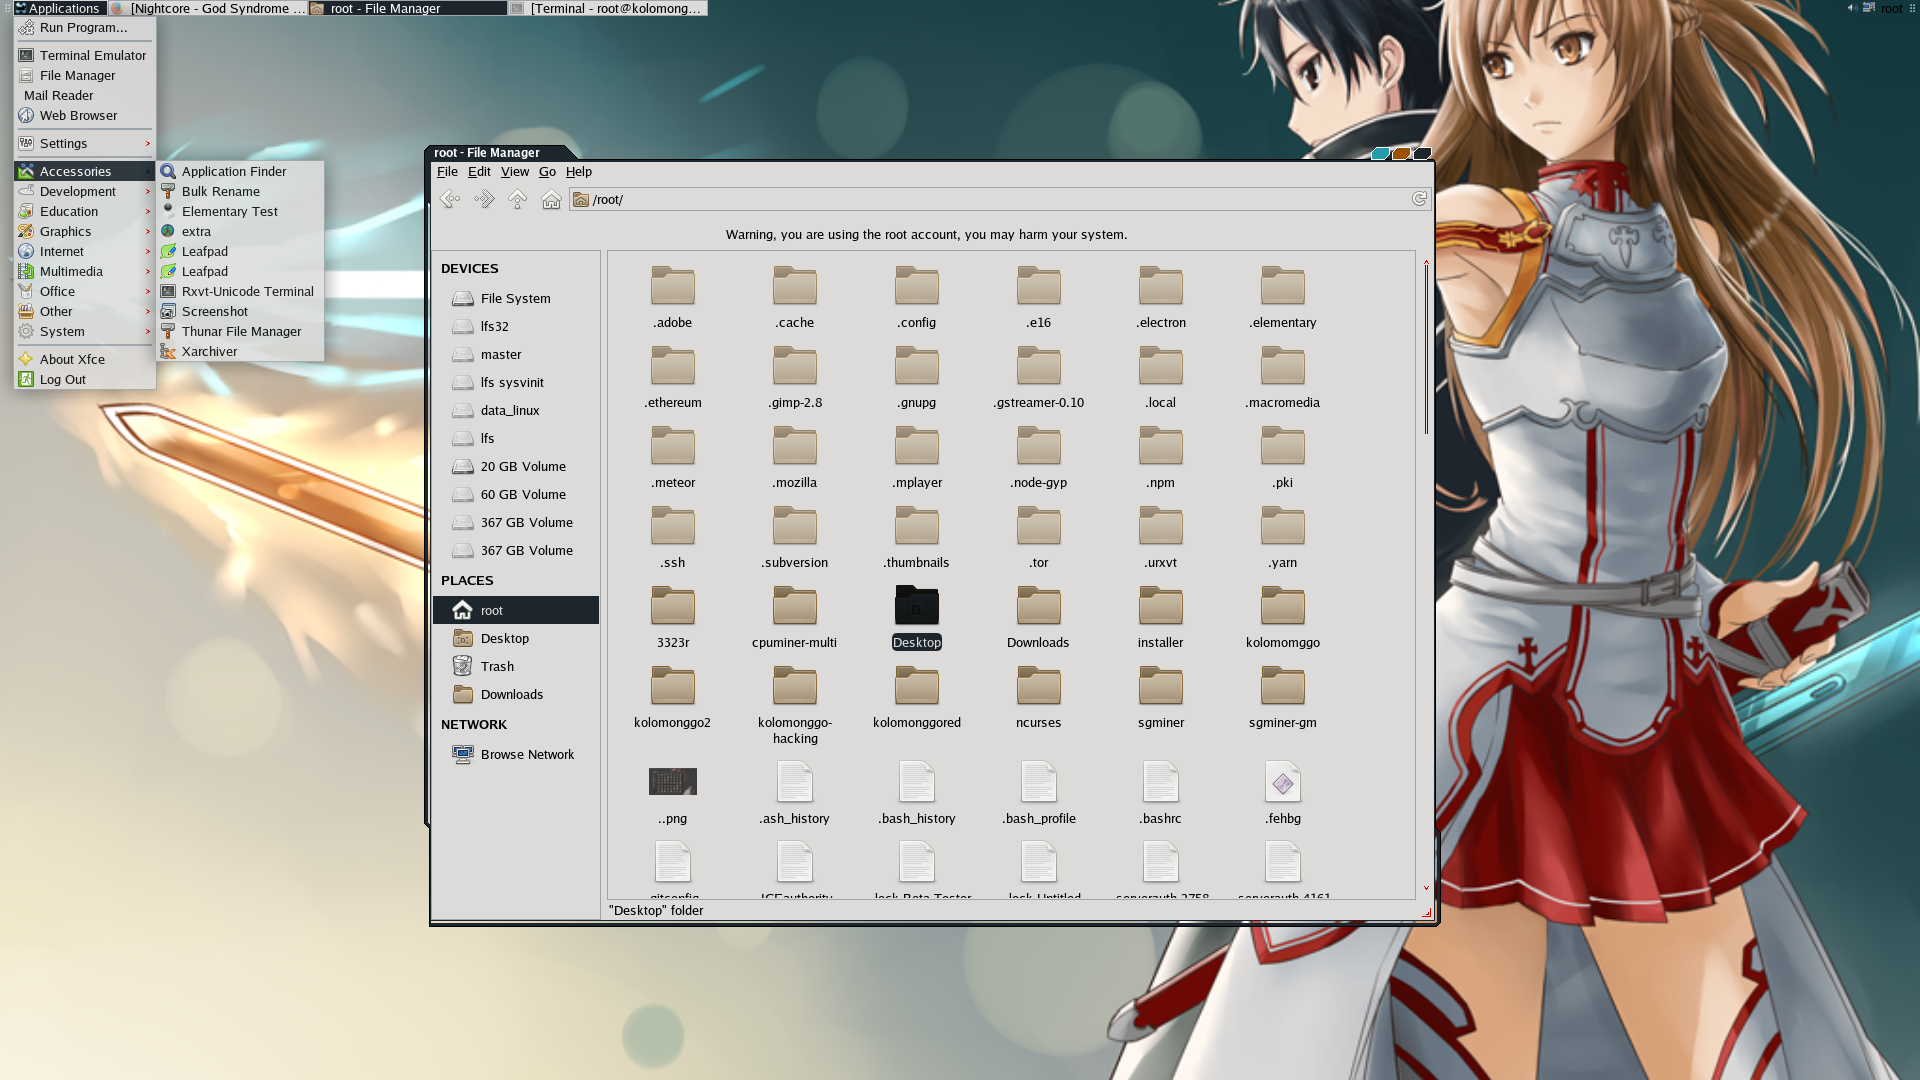The width and height of the screenshot is (1920, 1080).
Task: Open the Go menu
Action: [x=547, y=172]
